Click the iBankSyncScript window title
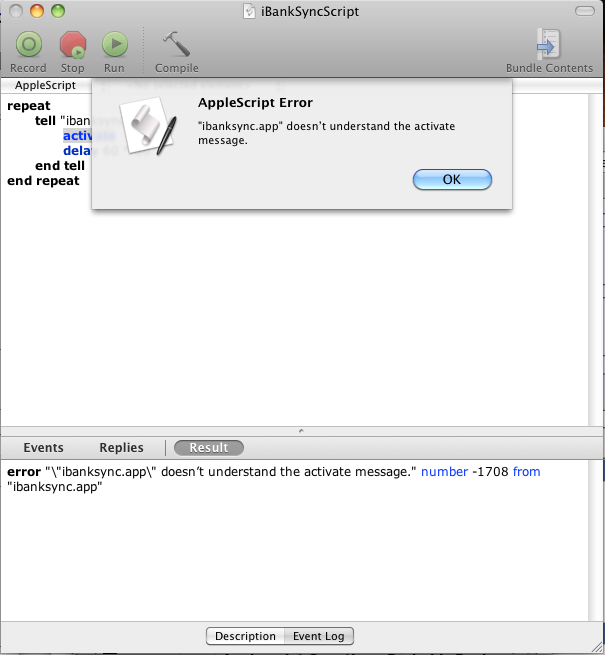The width and height of the screenshot is (605, 655). (310, 11)
